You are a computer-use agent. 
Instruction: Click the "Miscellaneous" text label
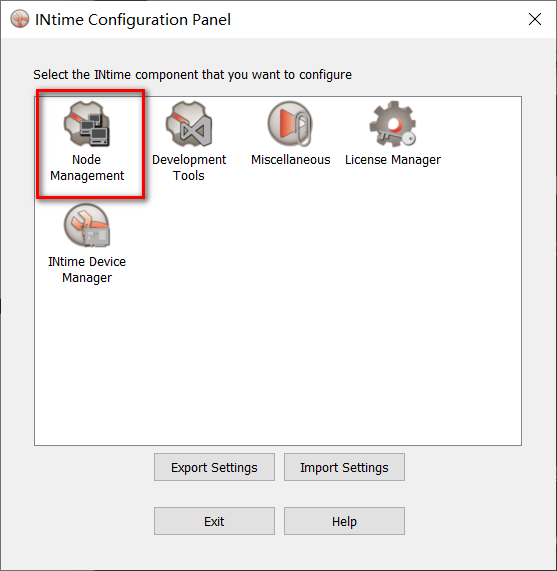(291, 160)
